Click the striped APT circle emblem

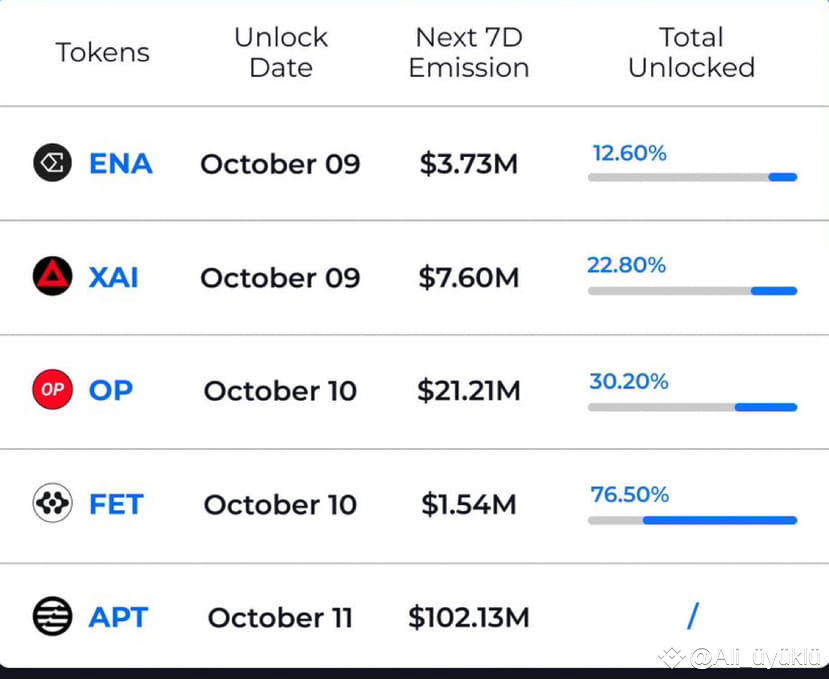[x=52, y=617]
